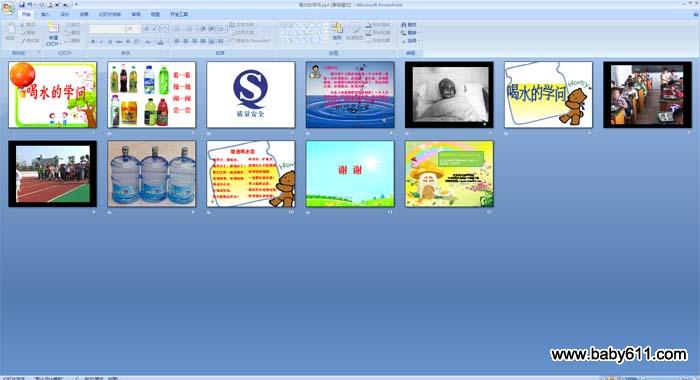Toggle Strikethrough formatting
This screenshot has height=380, width=700.
click(119, 42)
